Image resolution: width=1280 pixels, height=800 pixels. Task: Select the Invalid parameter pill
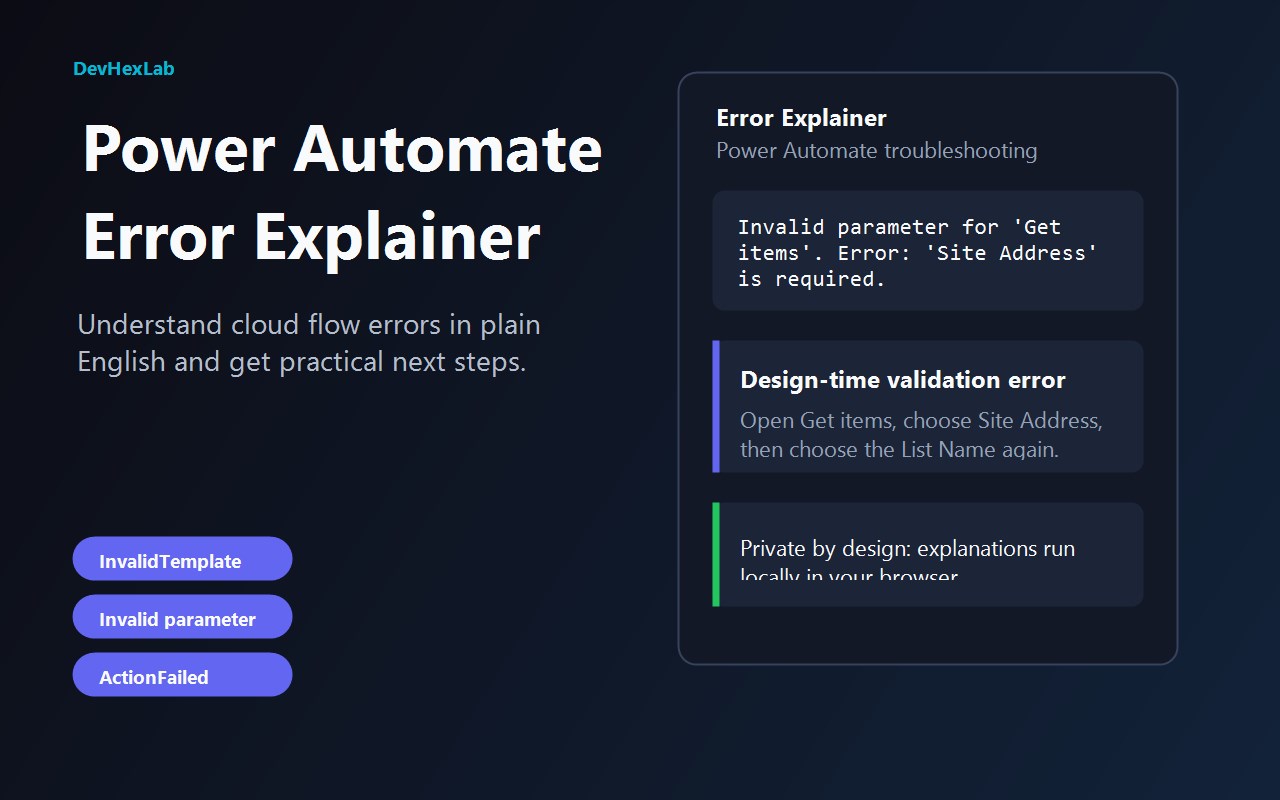[x=182, y=617]
